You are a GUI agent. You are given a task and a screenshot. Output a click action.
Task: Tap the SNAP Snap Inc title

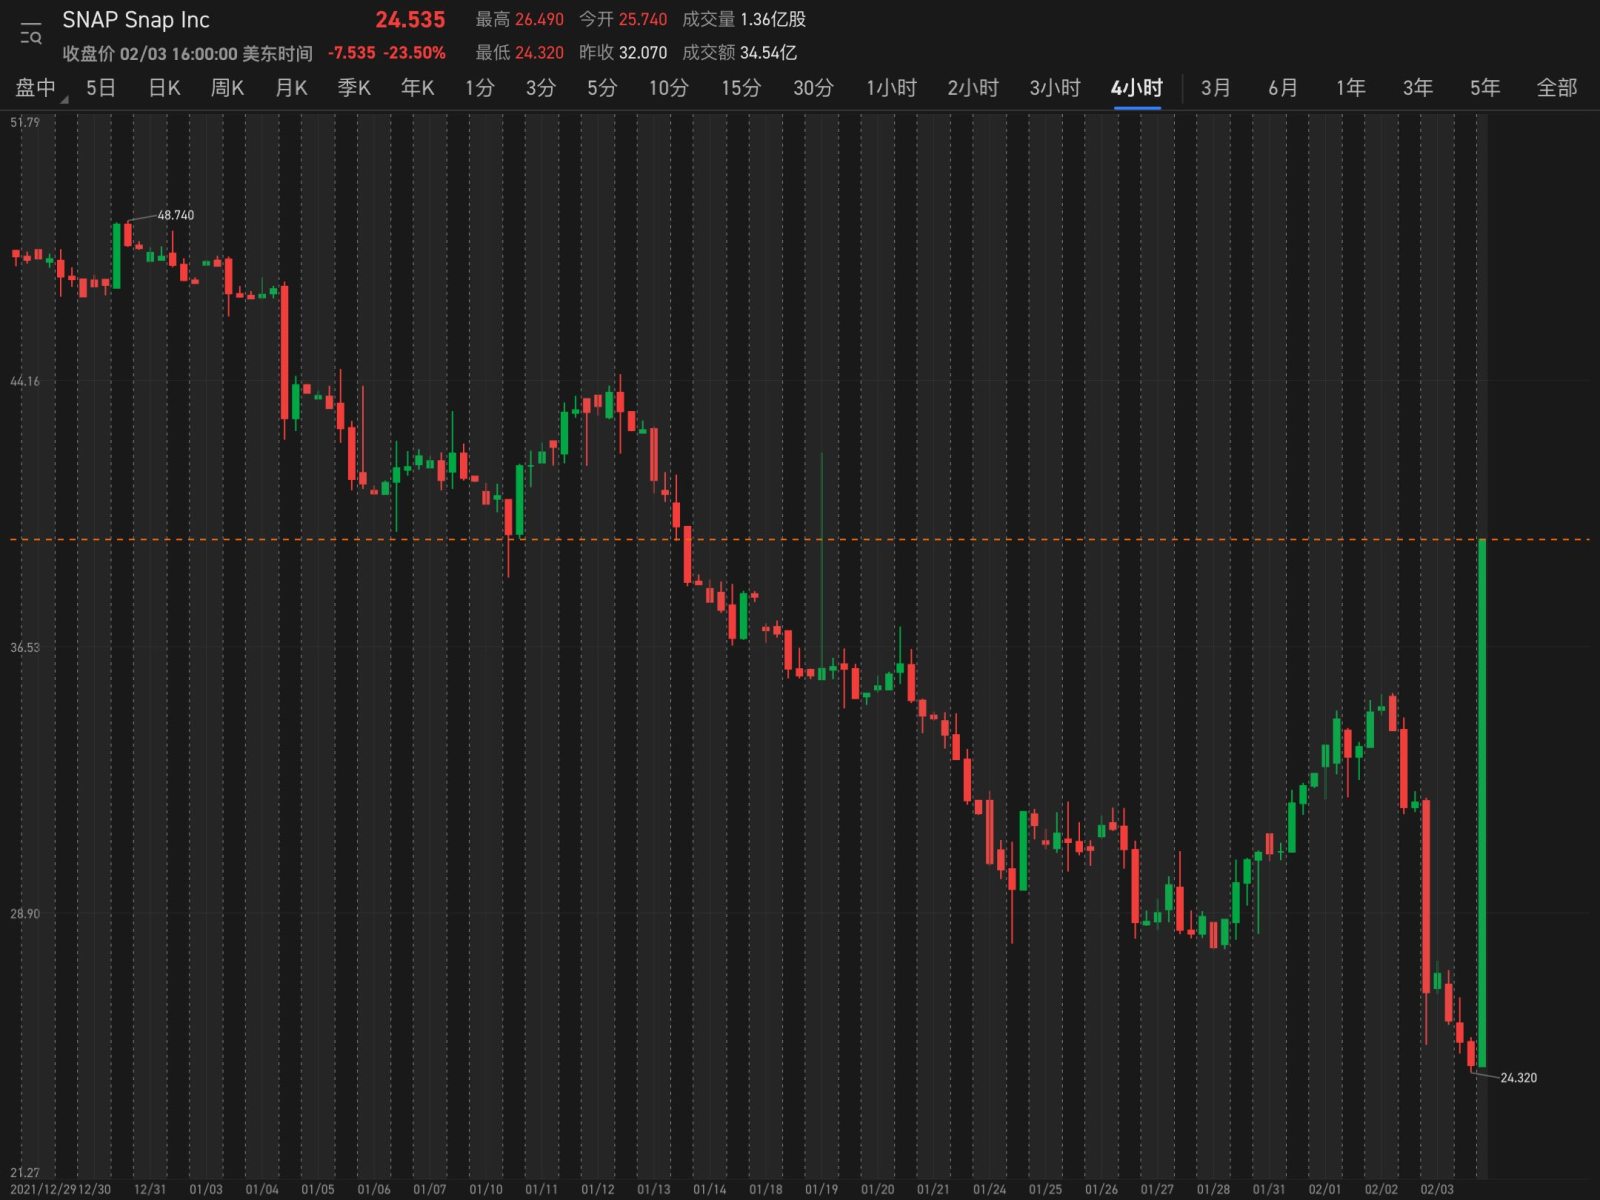pos(136,20)
